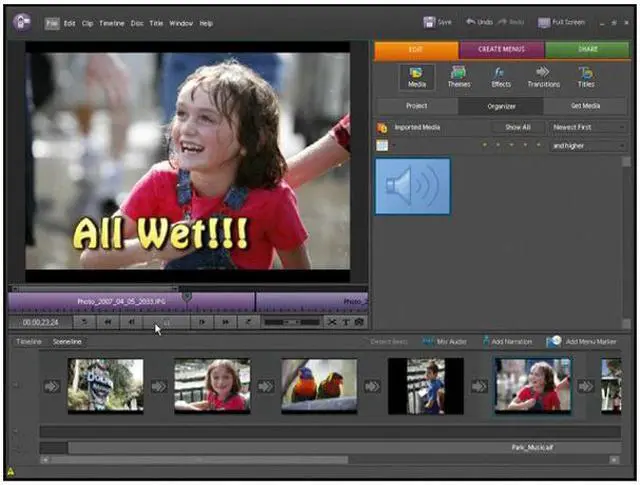Viewport: 640px width, 485px height.
Task: Select the Titles panel icon
Action: coord(586,77)
